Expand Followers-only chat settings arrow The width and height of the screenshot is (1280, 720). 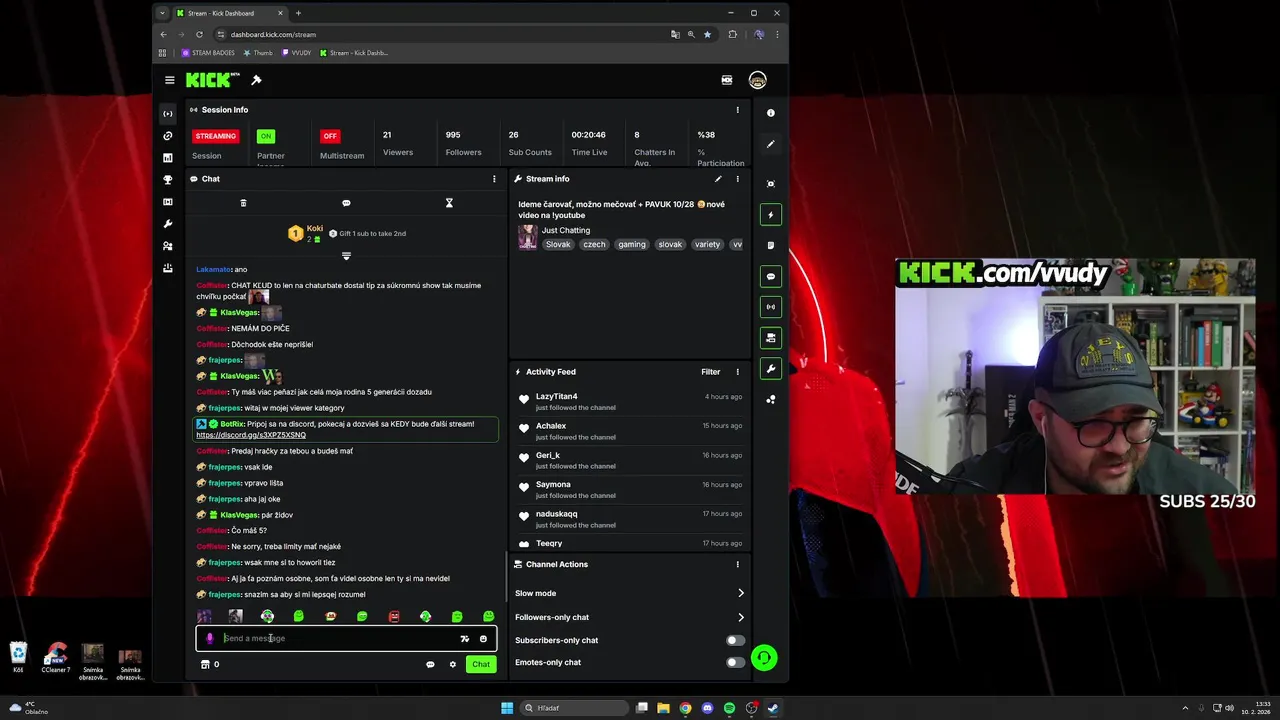pos(741,617)
